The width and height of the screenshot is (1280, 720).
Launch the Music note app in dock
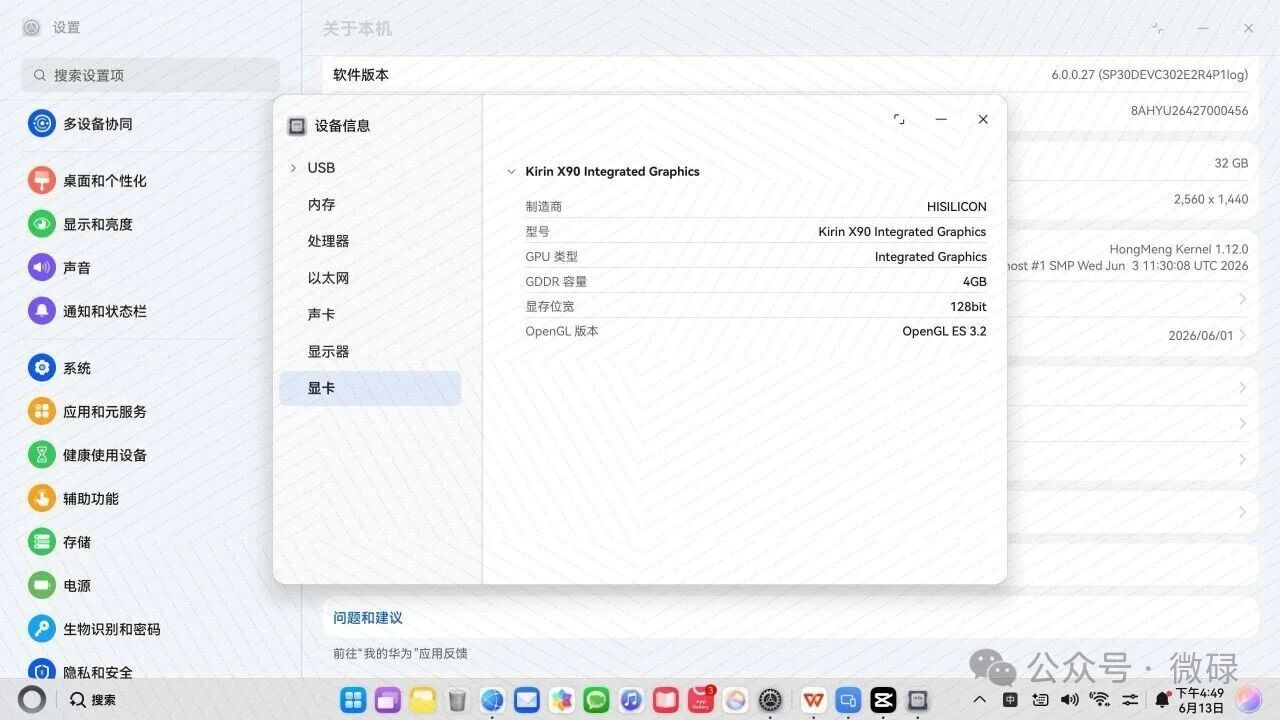(631, 700)
